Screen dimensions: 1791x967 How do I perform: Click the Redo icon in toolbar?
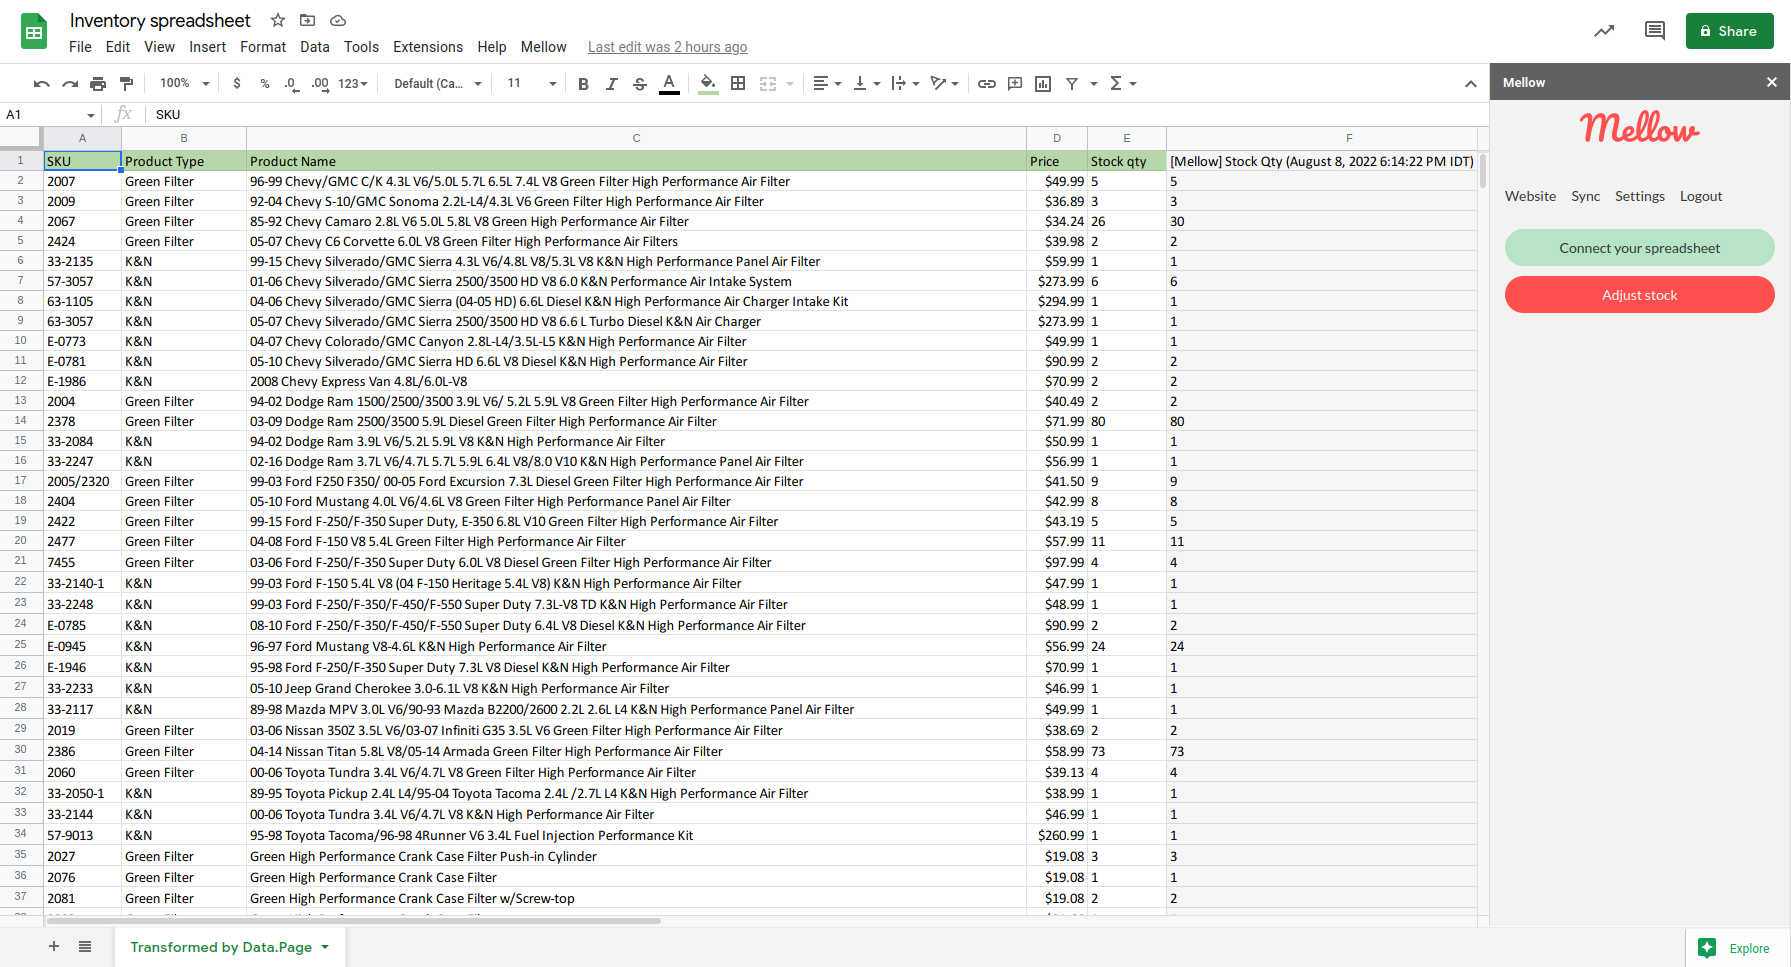pyautogui.click(x=70, y=84)
